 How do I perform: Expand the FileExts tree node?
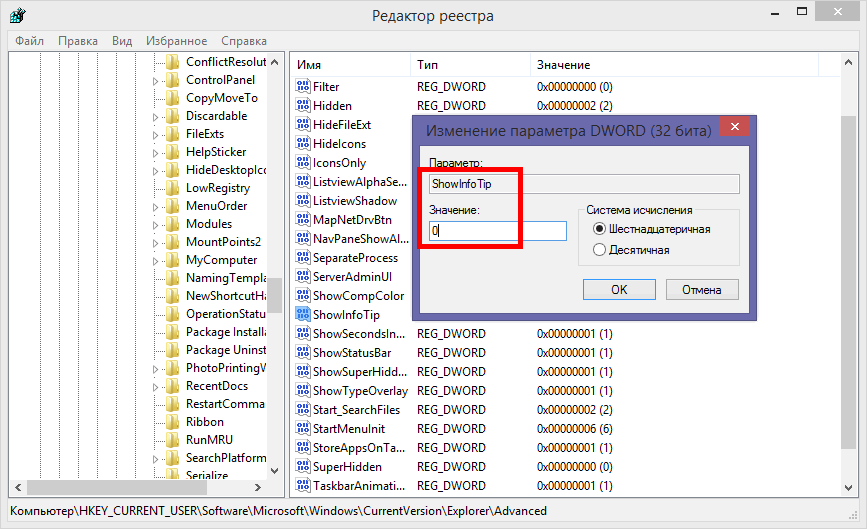156,134
